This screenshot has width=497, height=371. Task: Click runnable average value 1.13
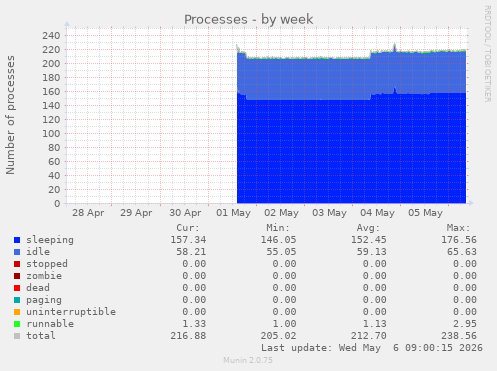(374, 324)
